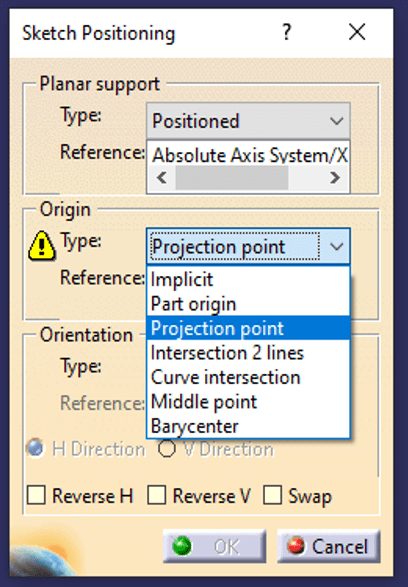Click the yellow warning icon beside Origin Type
This screenshot has width=408, height=587.
pyautogui.click(x=42, y=246)
